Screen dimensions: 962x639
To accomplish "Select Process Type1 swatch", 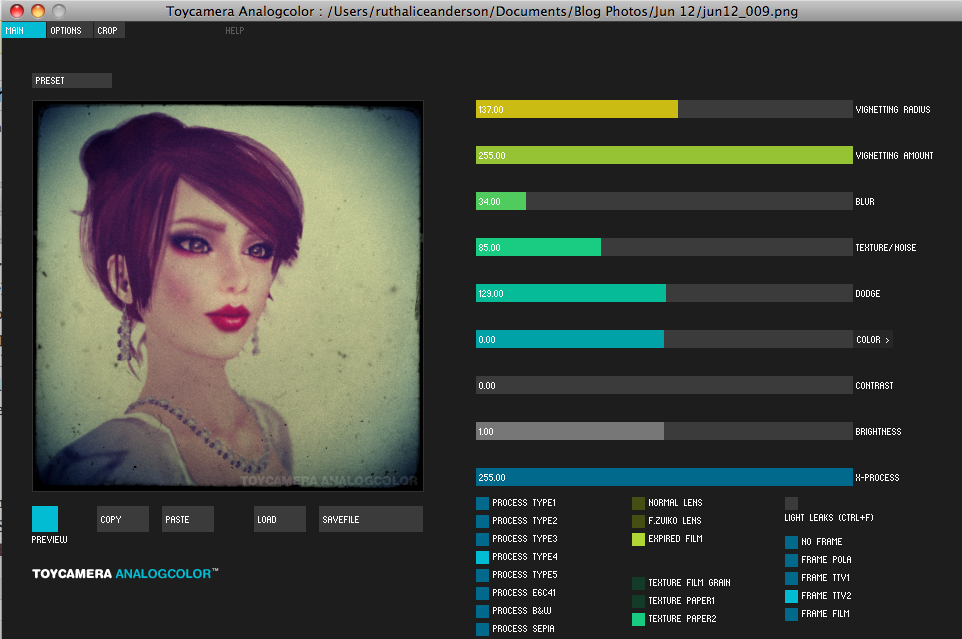I will (483, 503).
